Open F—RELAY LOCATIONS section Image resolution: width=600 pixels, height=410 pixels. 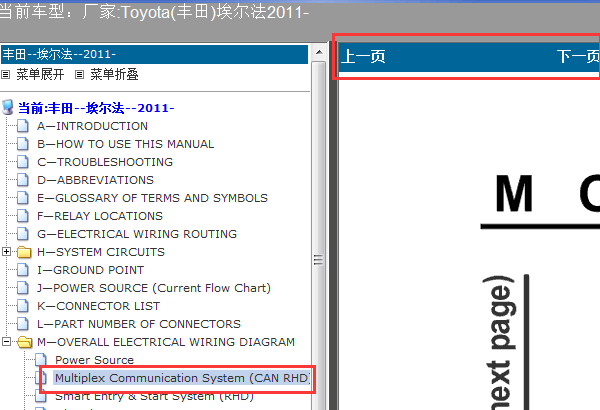tap(100, 216)
